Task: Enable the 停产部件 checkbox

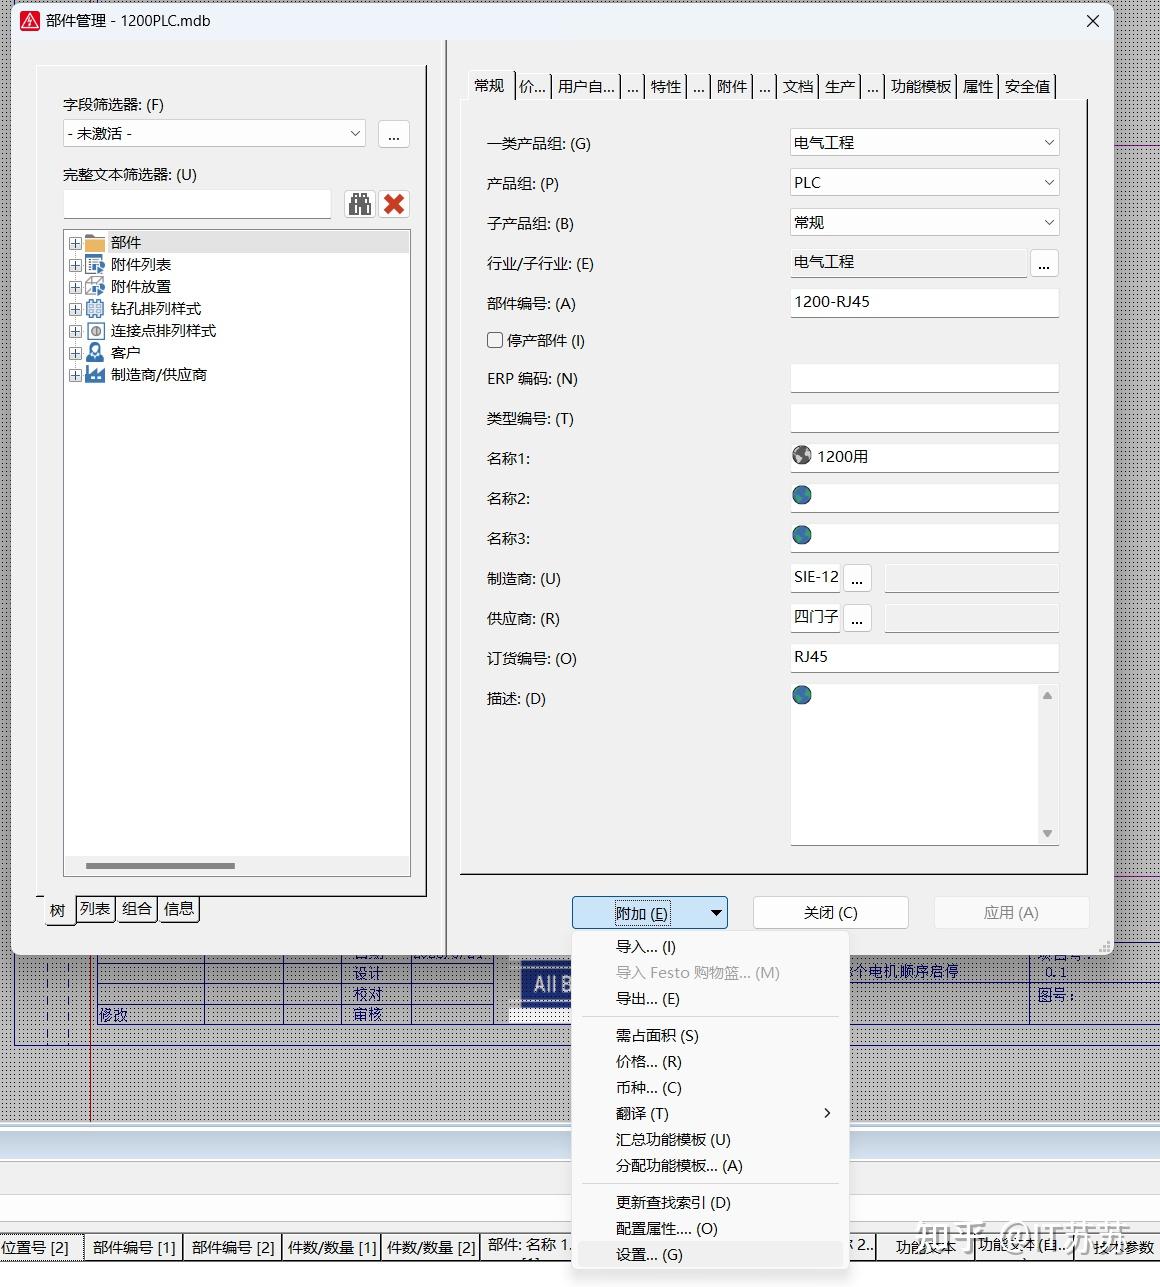Action: (495, 340)
